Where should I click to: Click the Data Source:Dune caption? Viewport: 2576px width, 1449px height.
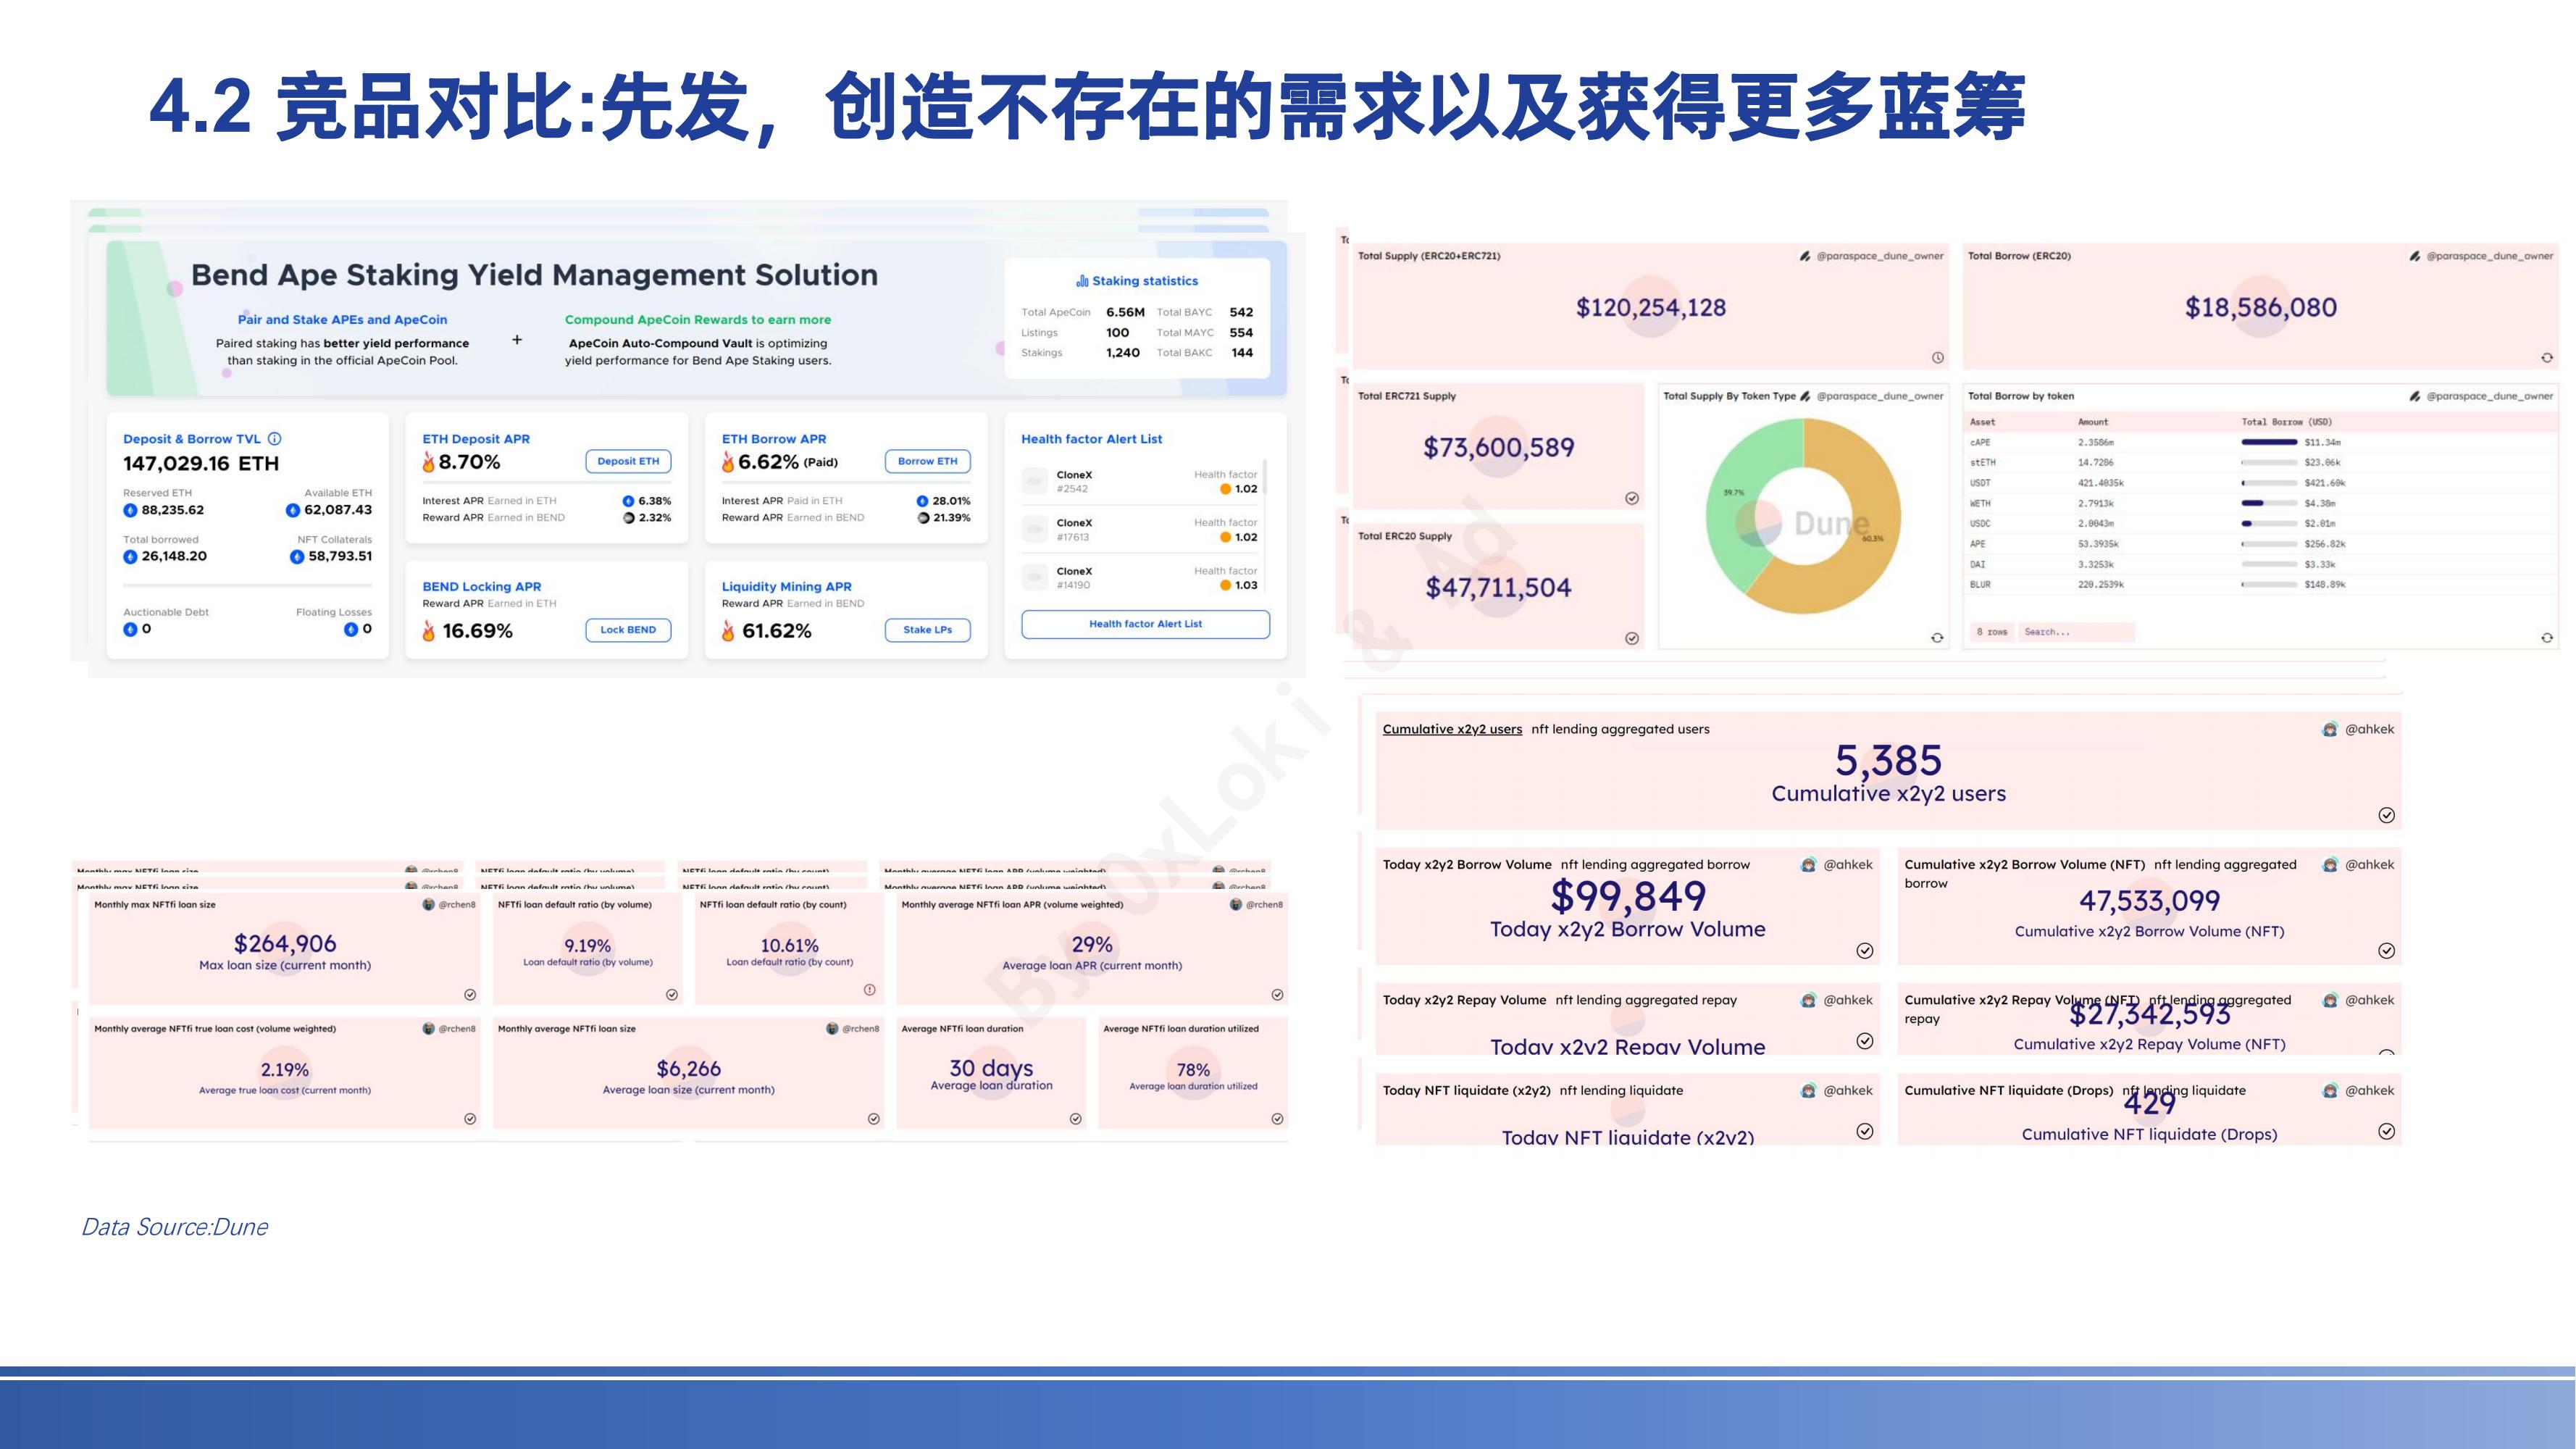pos(175,1227)
